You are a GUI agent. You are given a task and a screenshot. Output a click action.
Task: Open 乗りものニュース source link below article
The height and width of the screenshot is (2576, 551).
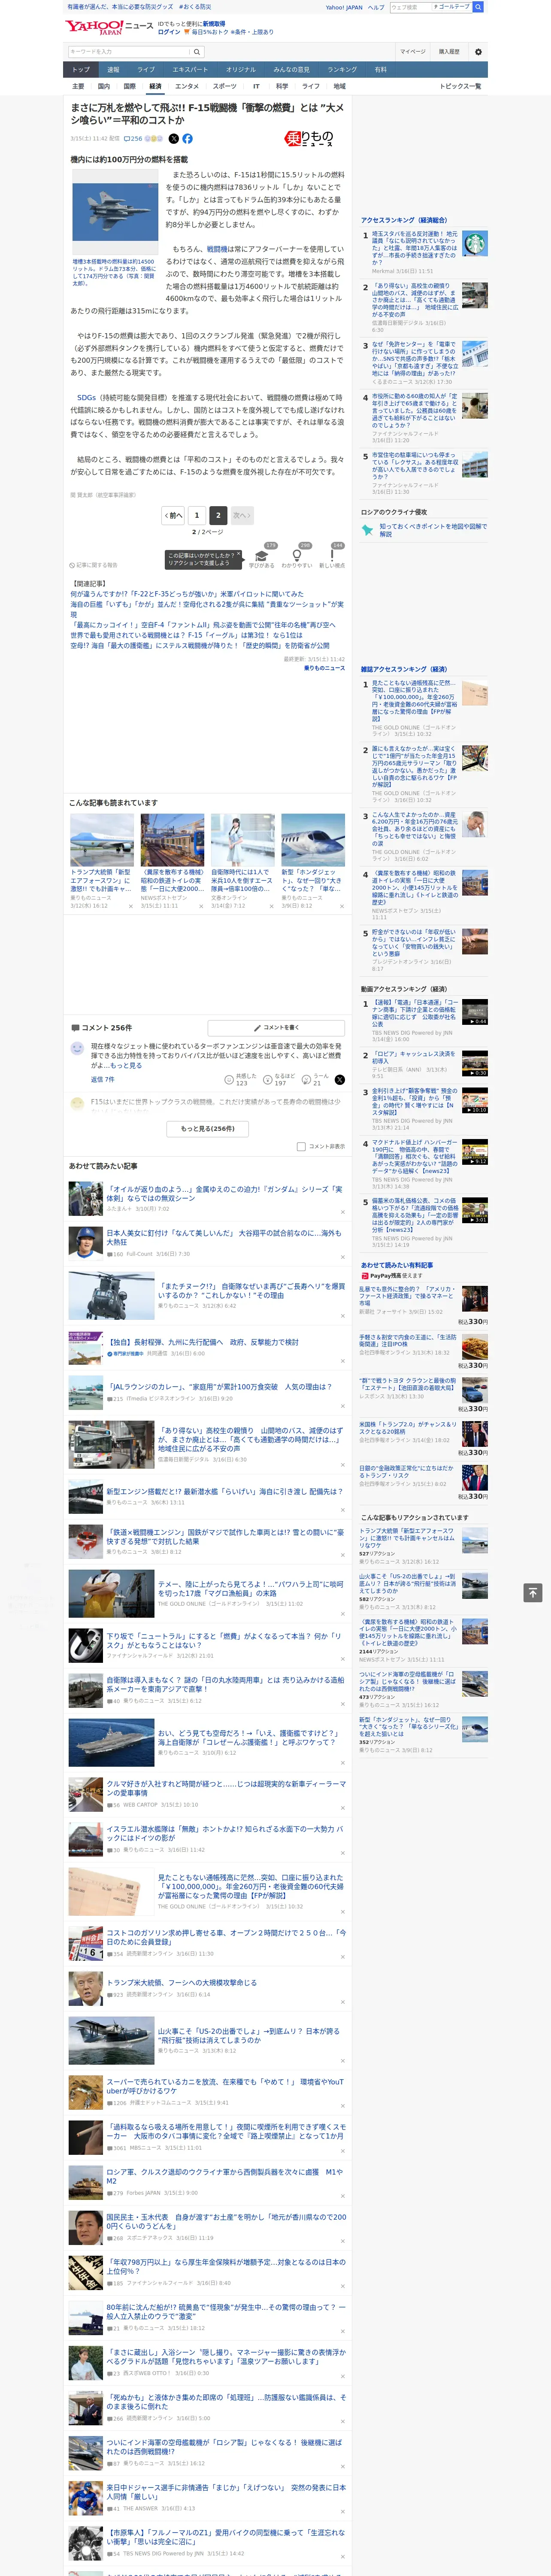point(324,667)
